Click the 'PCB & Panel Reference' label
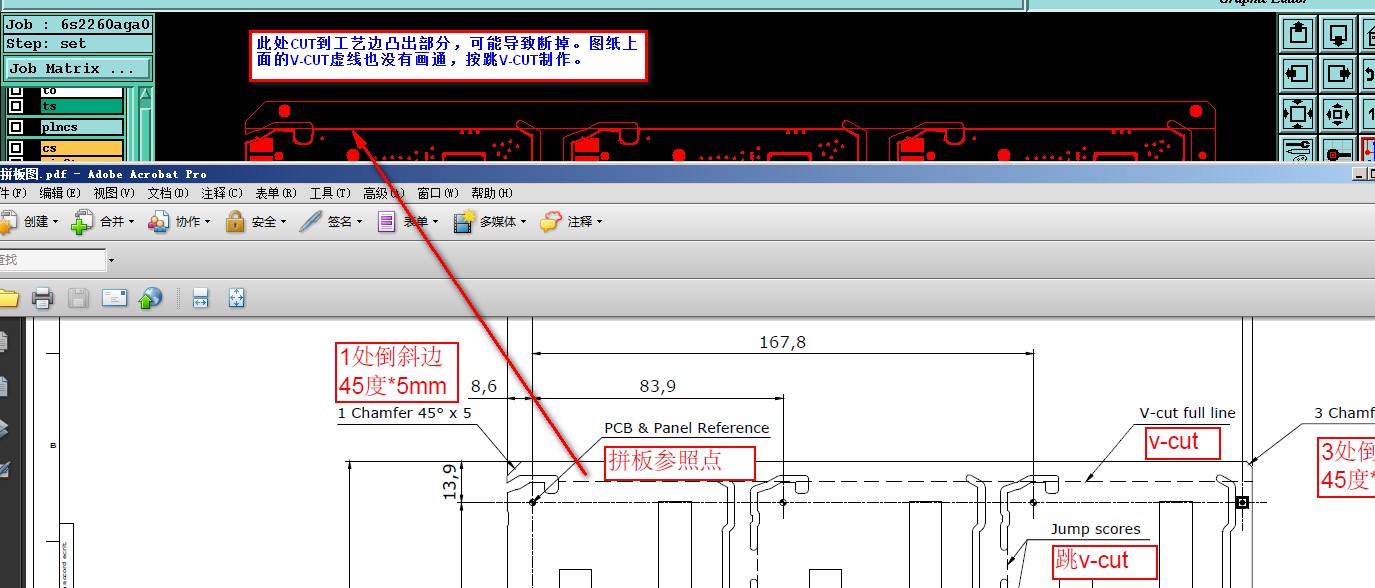Screen dimensions: 1375x588 687,428
